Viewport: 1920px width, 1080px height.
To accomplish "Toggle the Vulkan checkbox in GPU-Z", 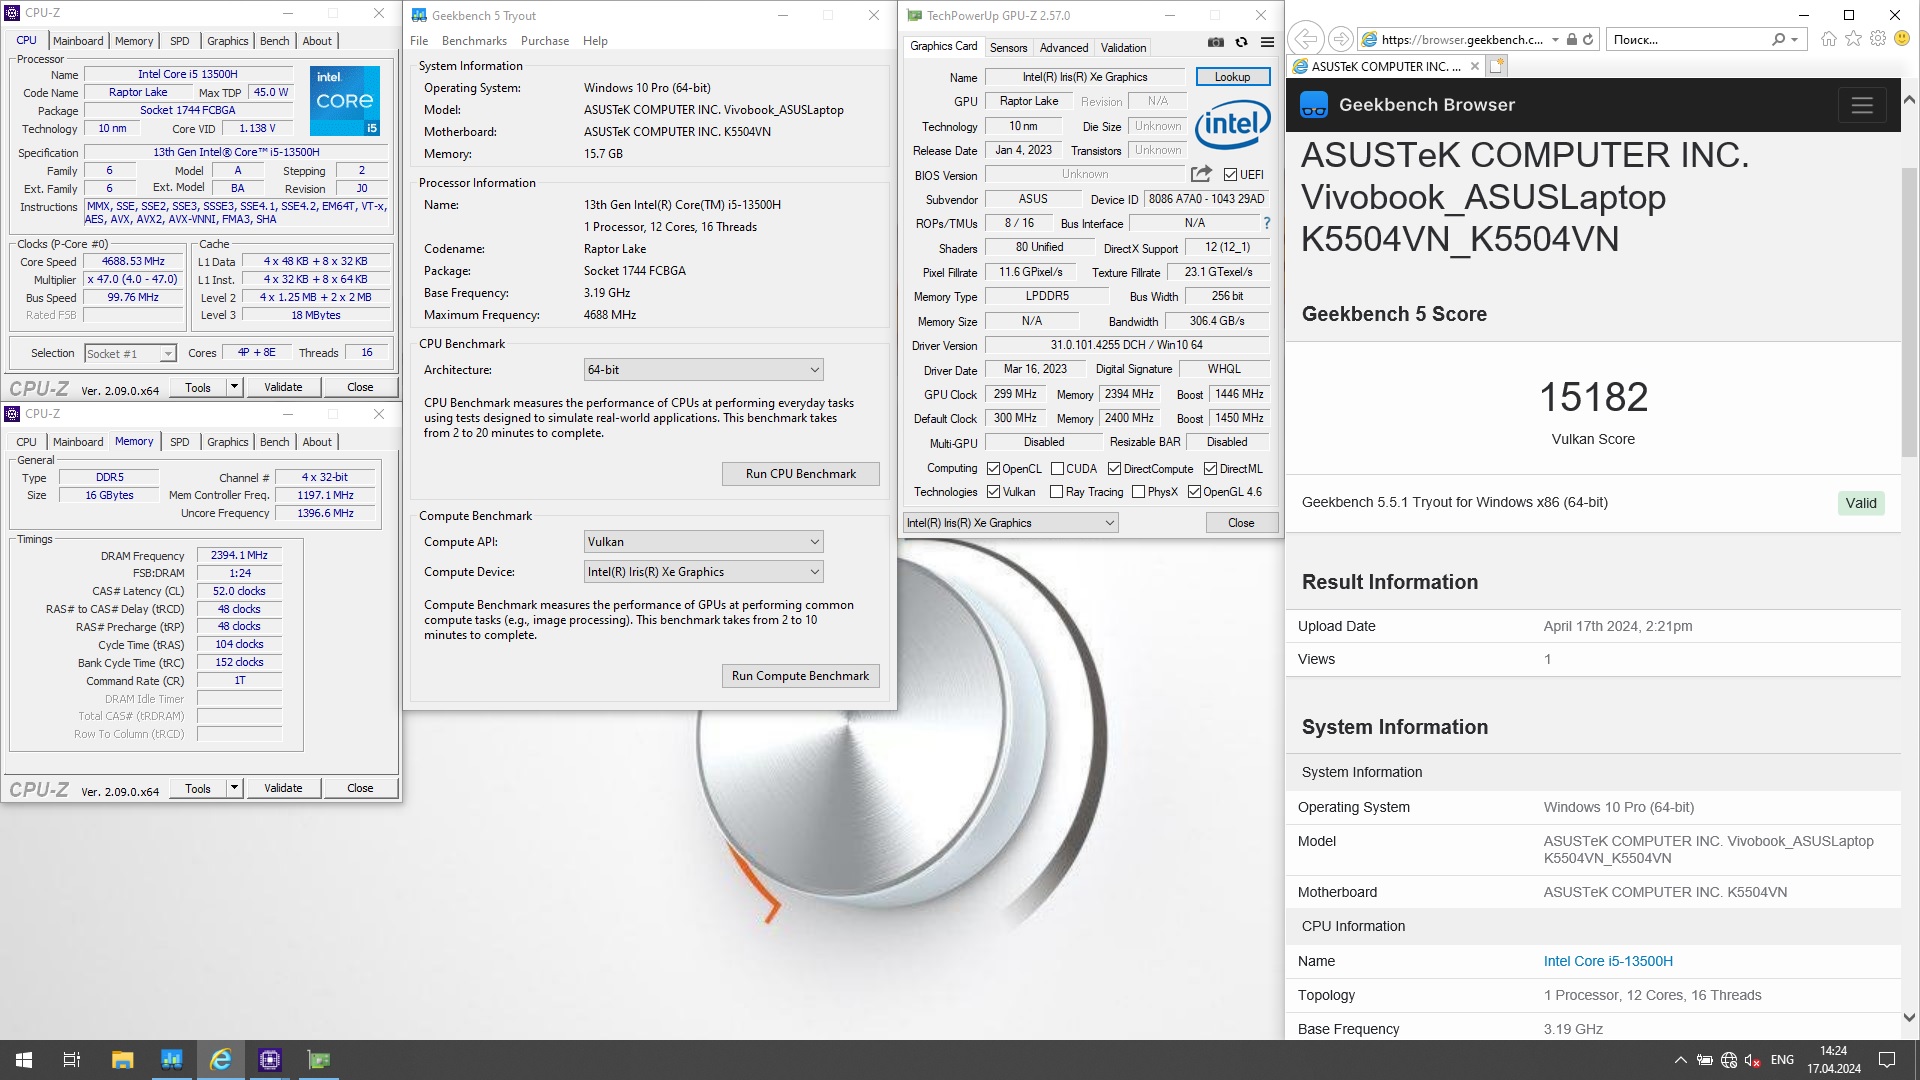I will [x=993, y=492].
